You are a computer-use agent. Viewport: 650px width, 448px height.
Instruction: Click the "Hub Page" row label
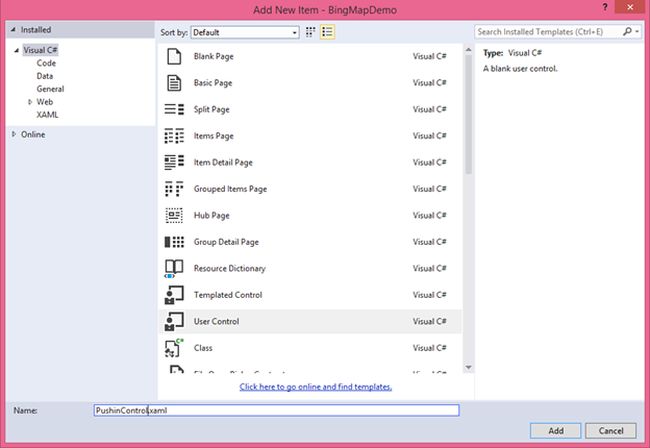211,216
